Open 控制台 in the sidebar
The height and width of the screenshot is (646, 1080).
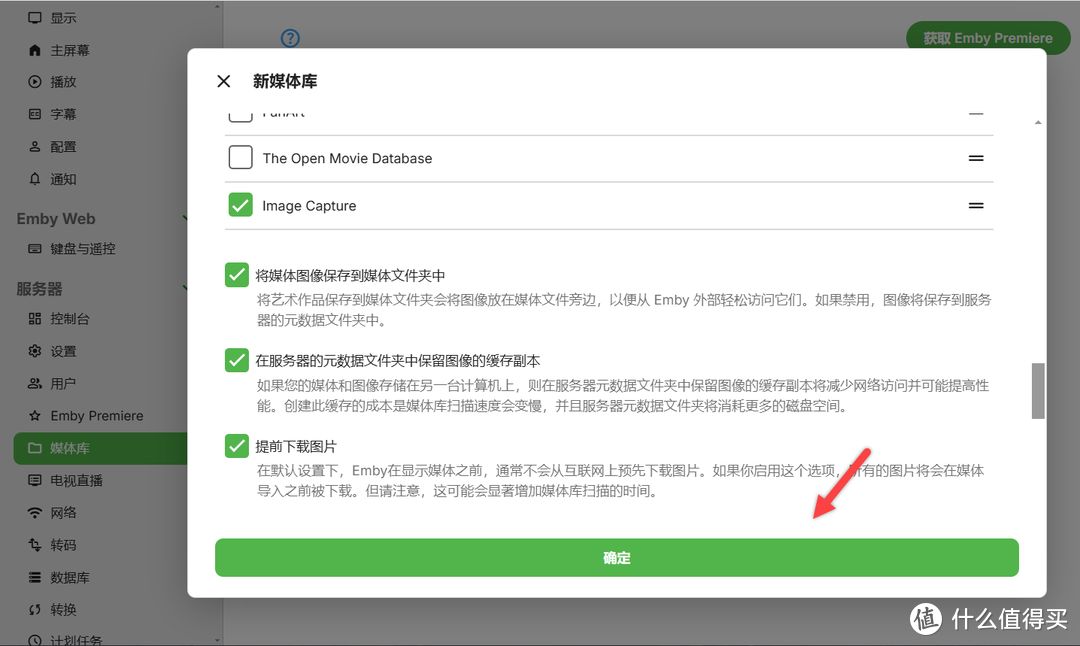[70, 319]
